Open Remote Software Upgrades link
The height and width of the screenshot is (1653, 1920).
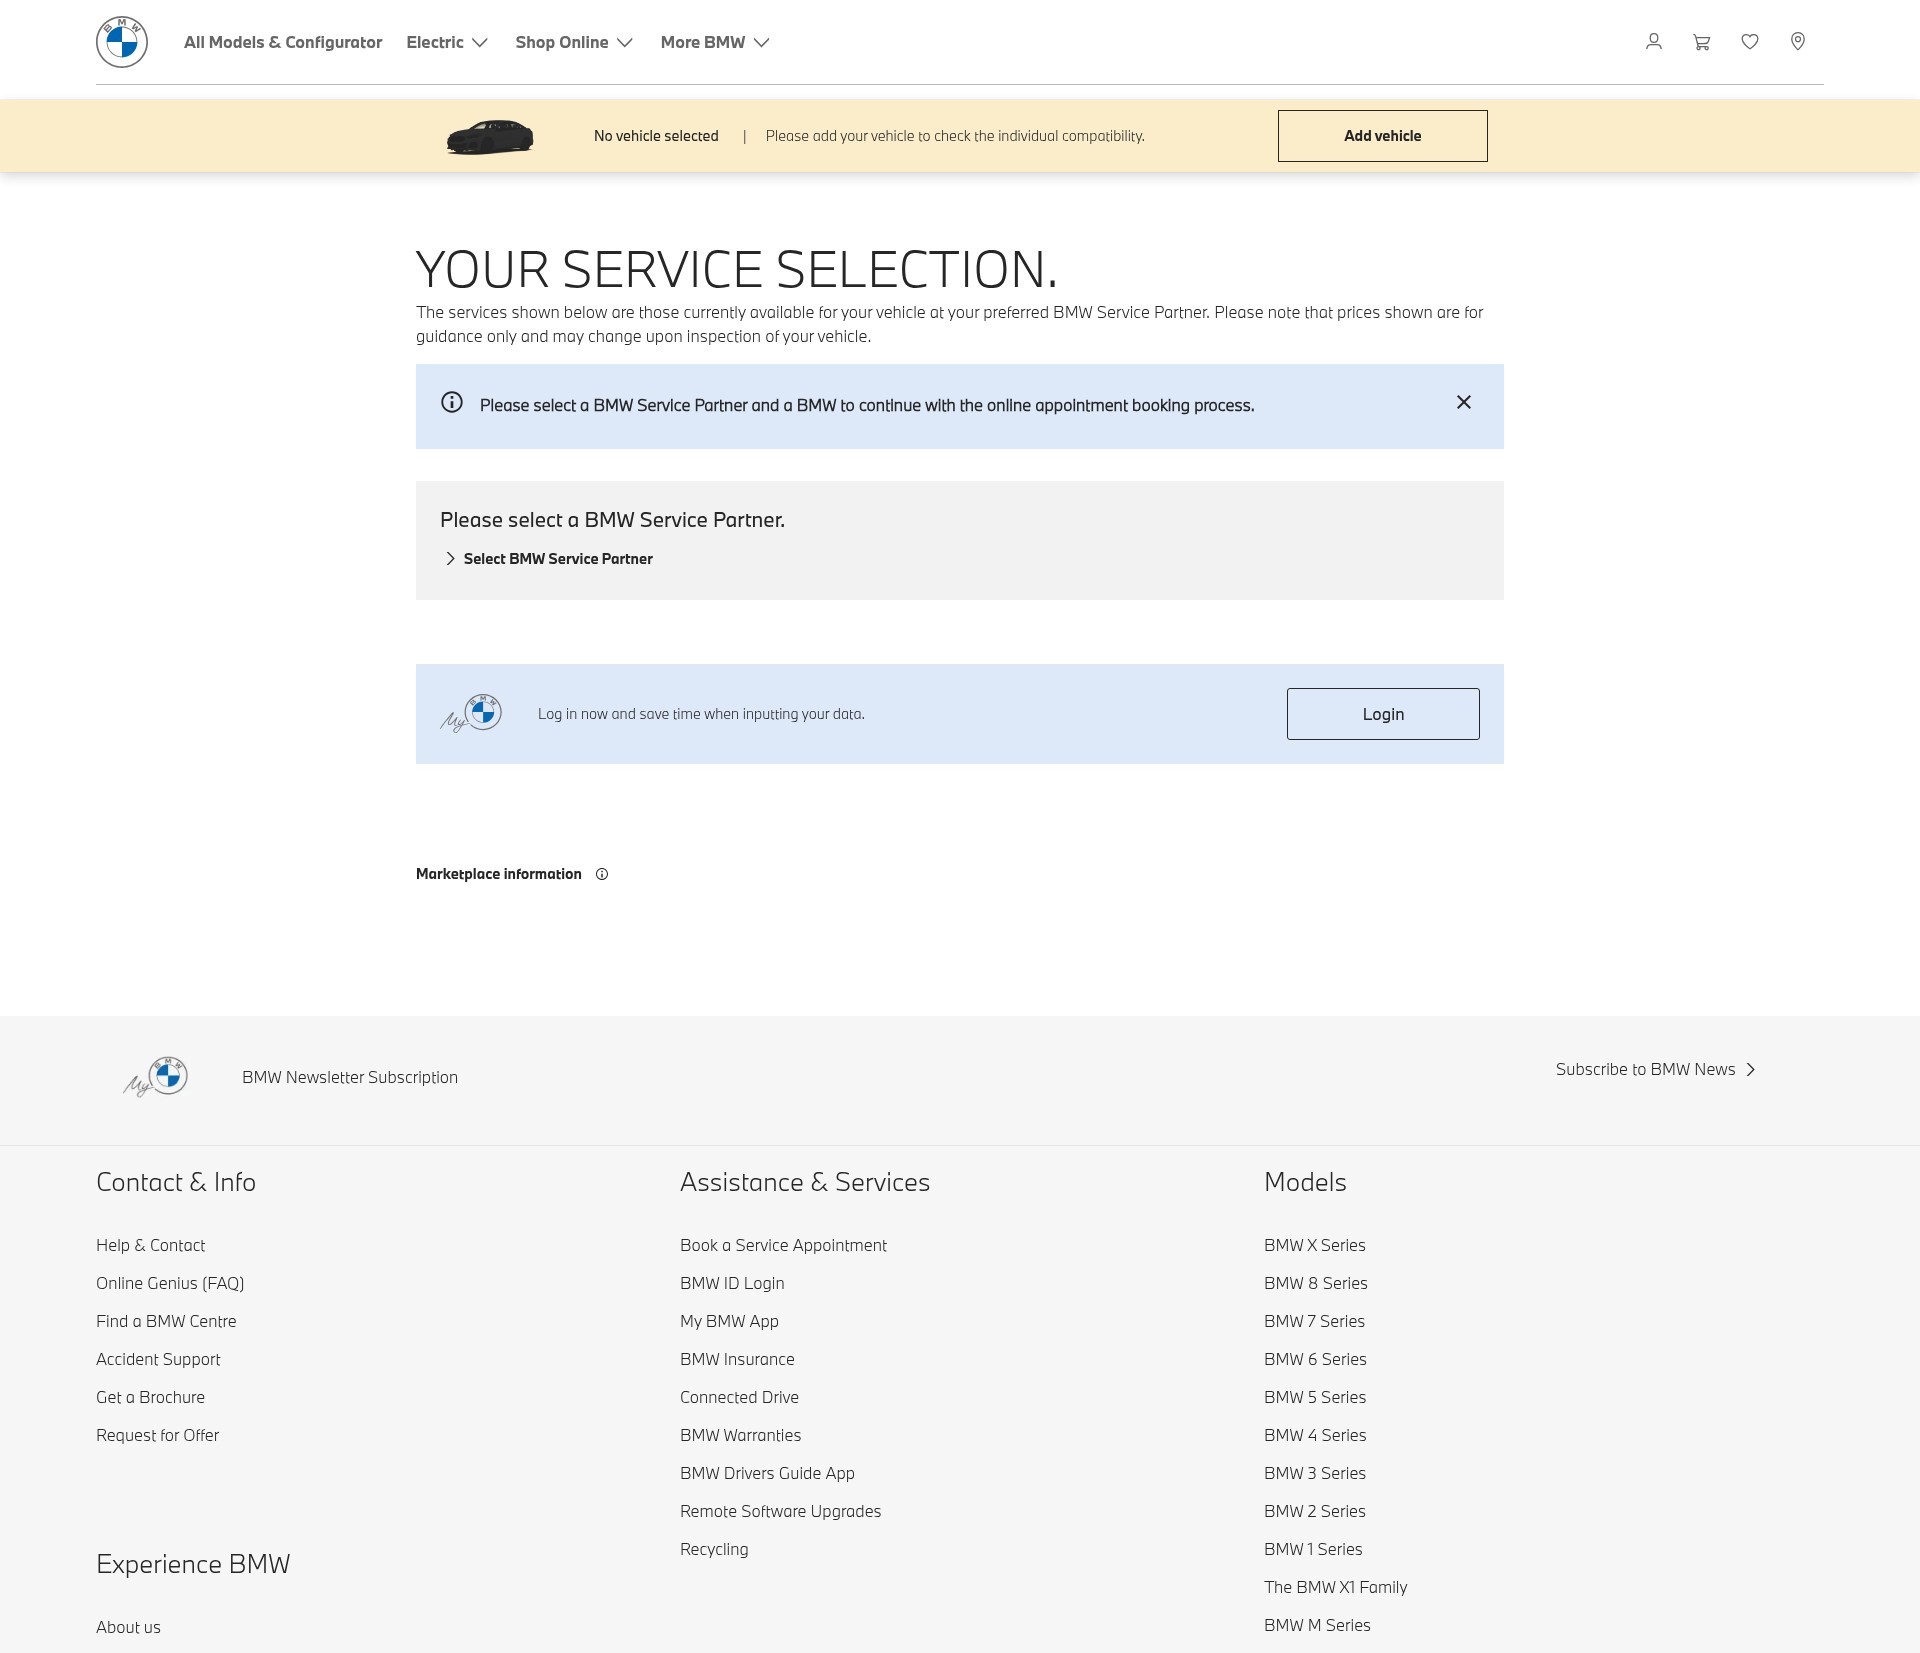tap(780, 1512)
